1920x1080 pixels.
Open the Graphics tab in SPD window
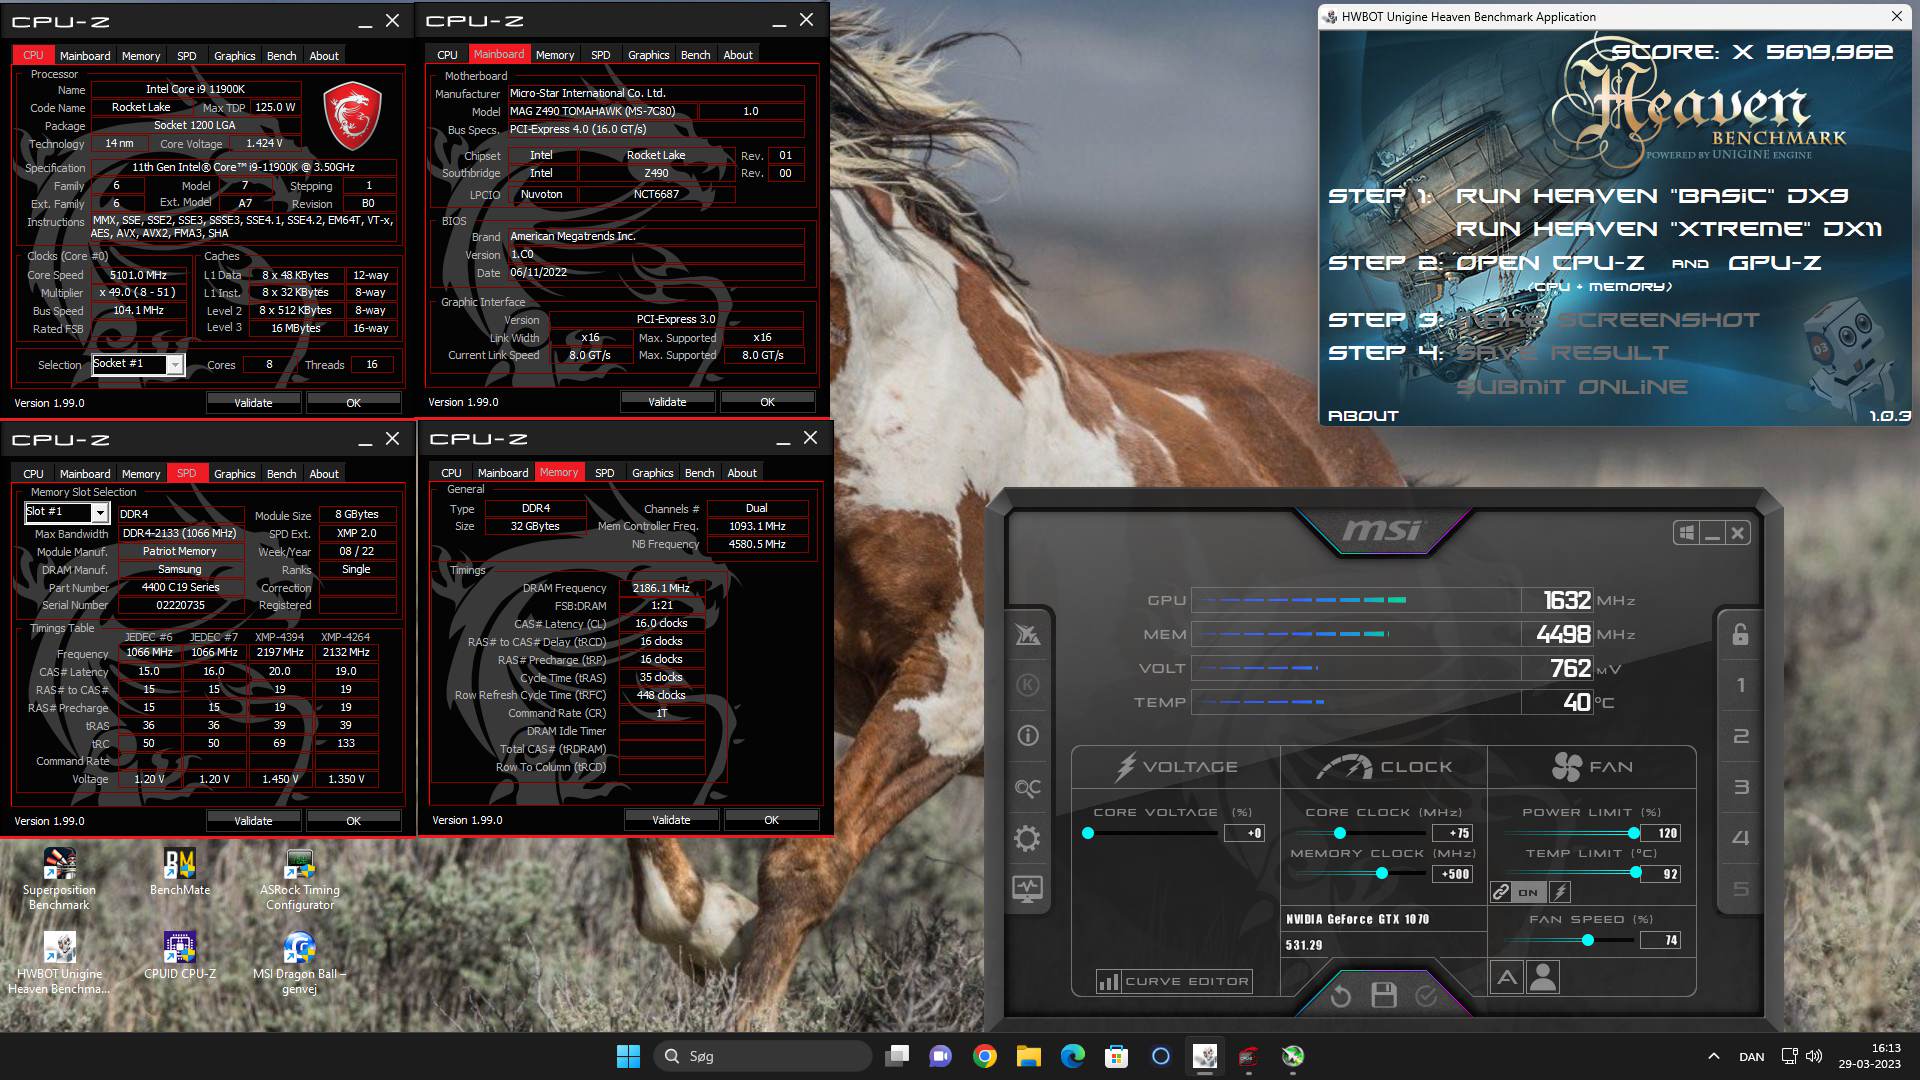234,474
